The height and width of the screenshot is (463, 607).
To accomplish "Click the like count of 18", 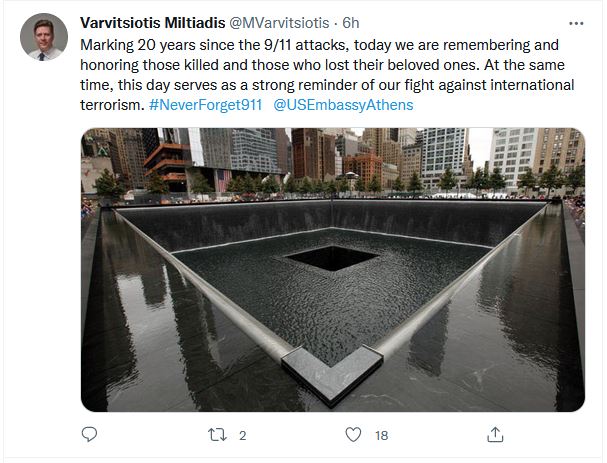I will [381, 436].
